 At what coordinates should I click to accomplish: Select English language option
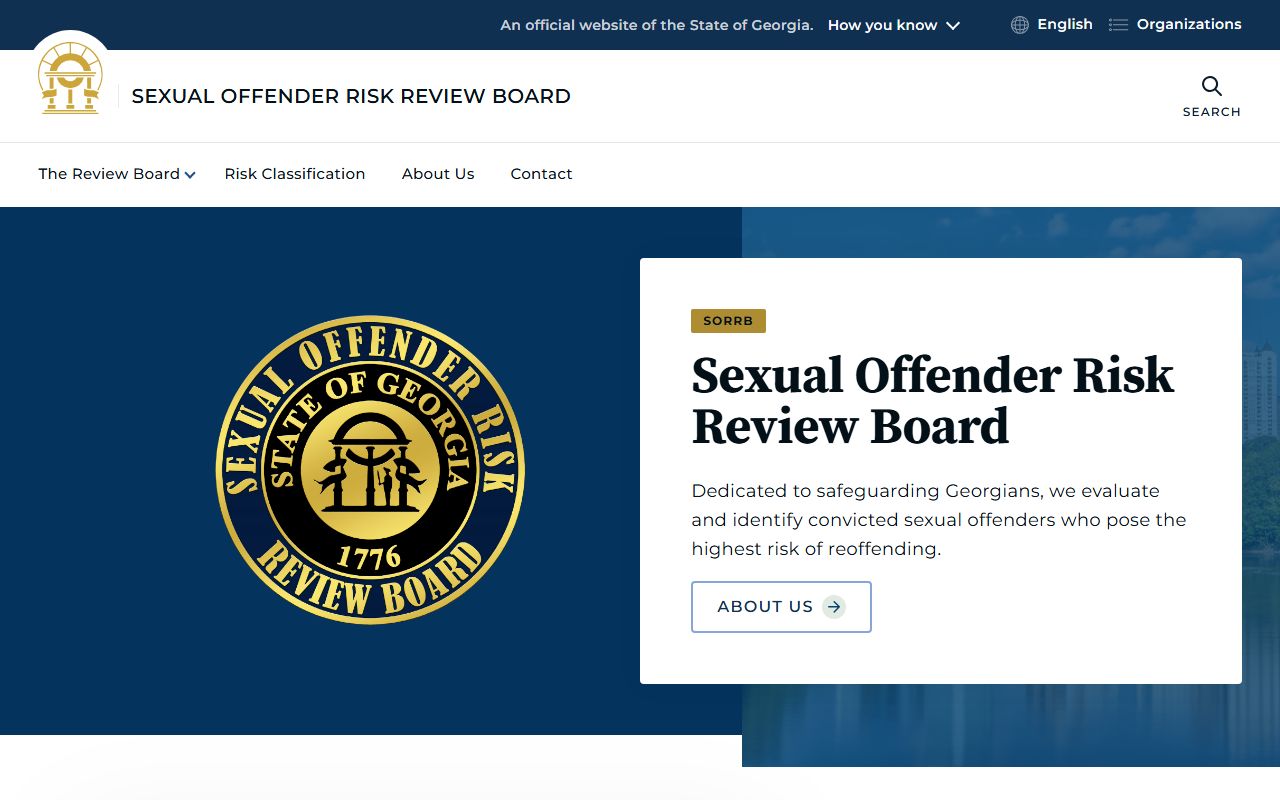coord(1065,24)
